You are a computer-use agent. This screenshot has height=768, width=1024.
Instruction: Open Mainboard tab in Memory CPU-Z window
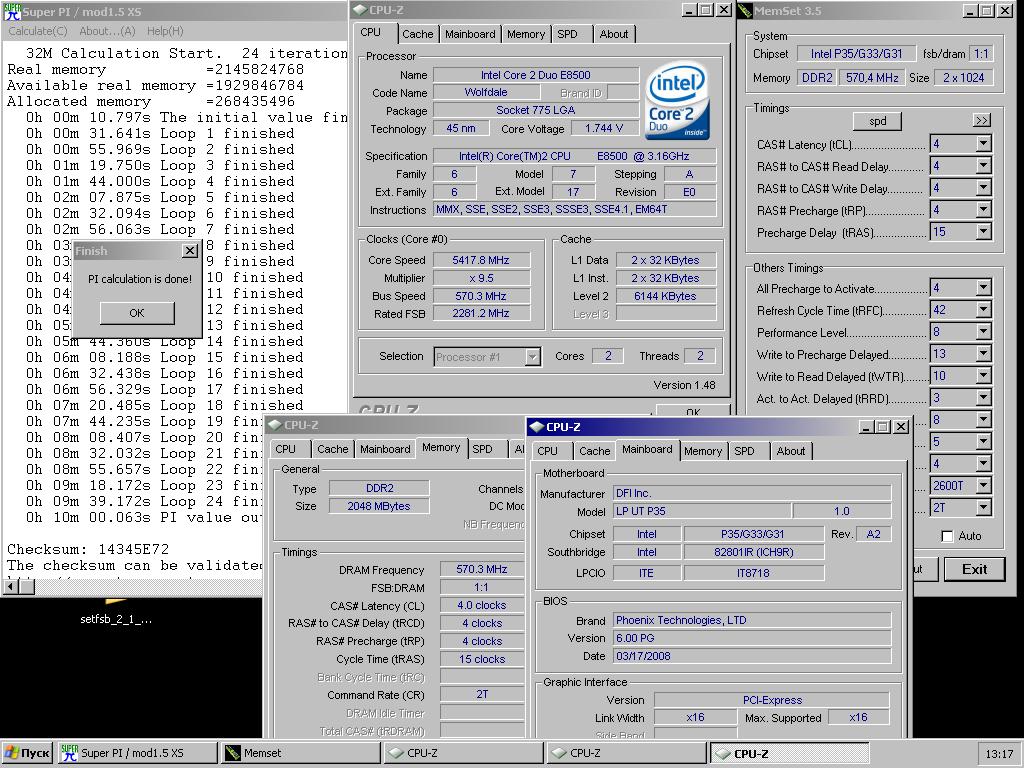pos(385,449)
